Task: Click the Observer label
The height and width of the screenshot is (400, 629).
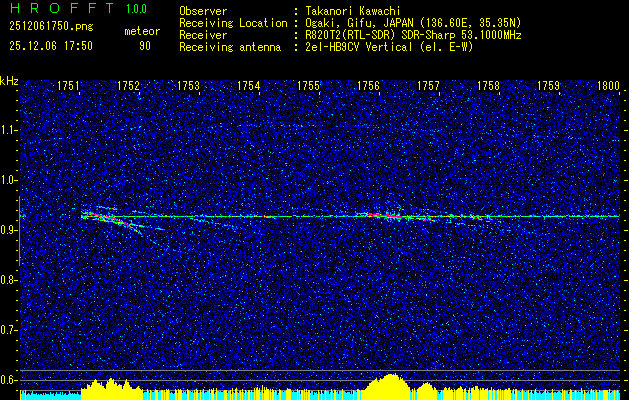Action: click(203, 11)
